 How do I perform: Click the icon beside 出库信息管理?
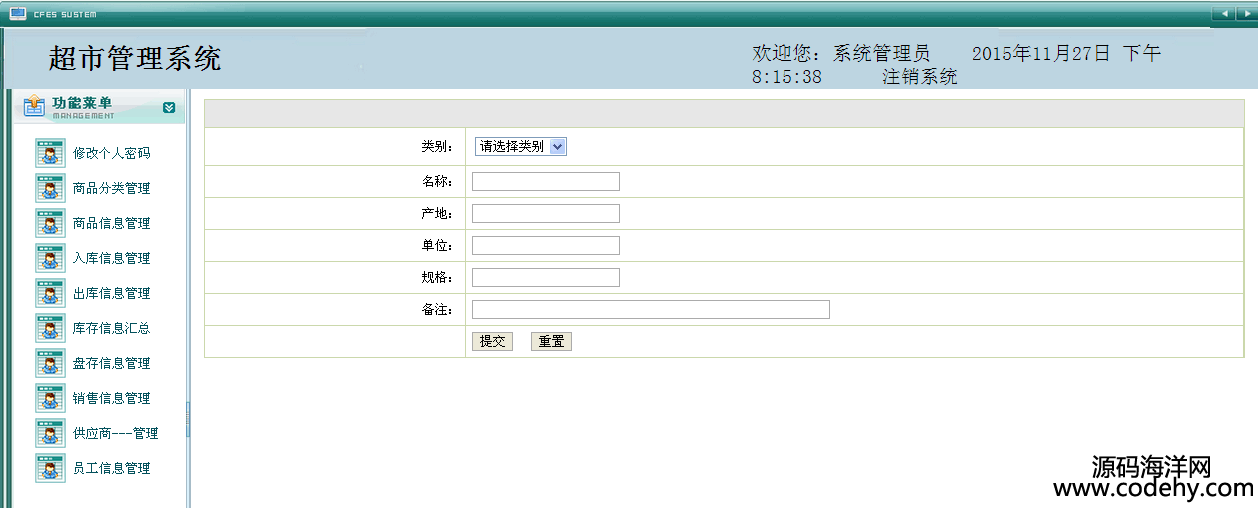[x=50, y=293]
